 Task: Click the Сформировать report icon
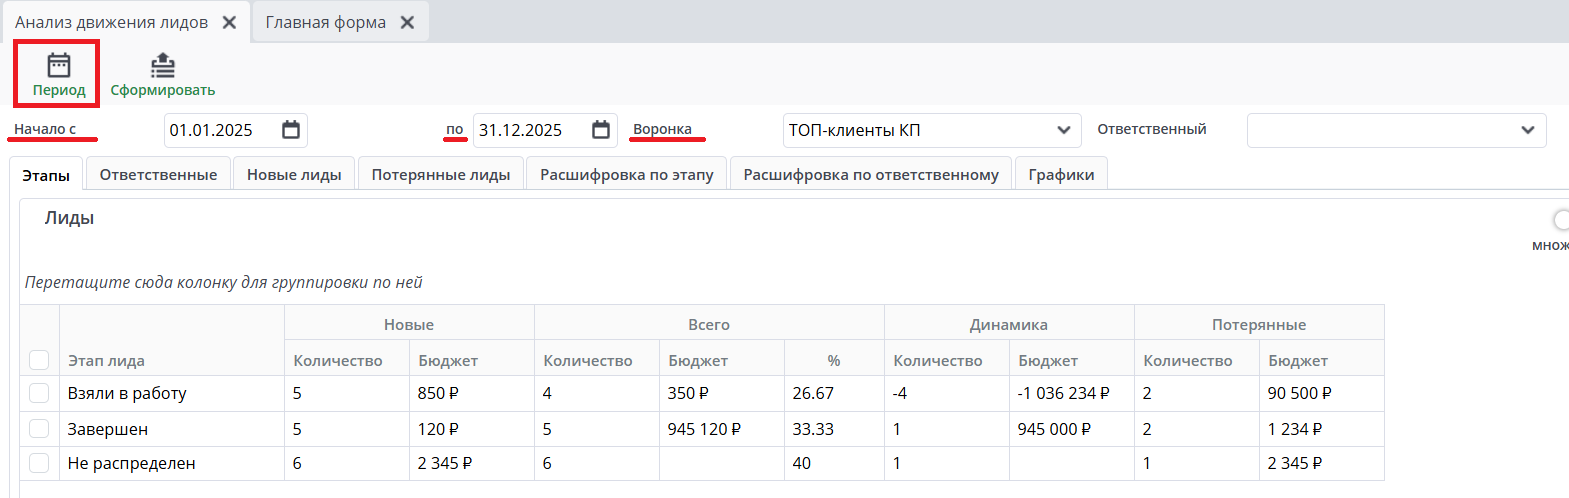click(x=162, y=66)
